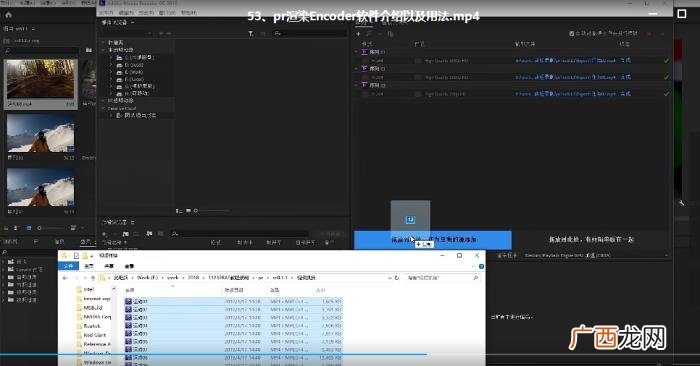Toggle the second queue output's preset checkbox
Screen dimensions: 700x366
[x=418, y=77]
